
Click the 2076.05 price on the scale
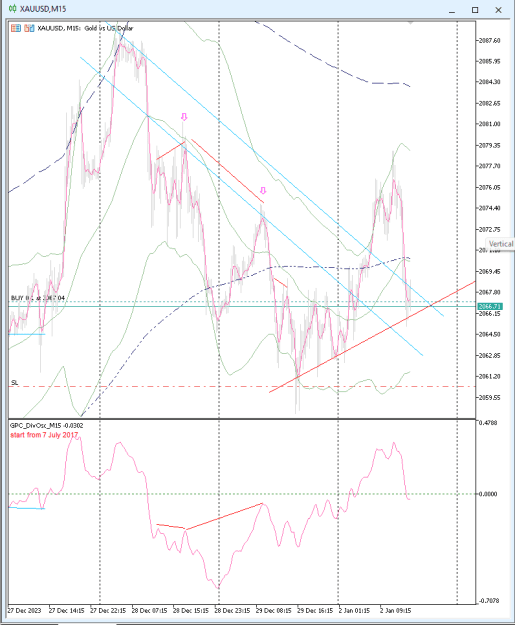(490, 187)
